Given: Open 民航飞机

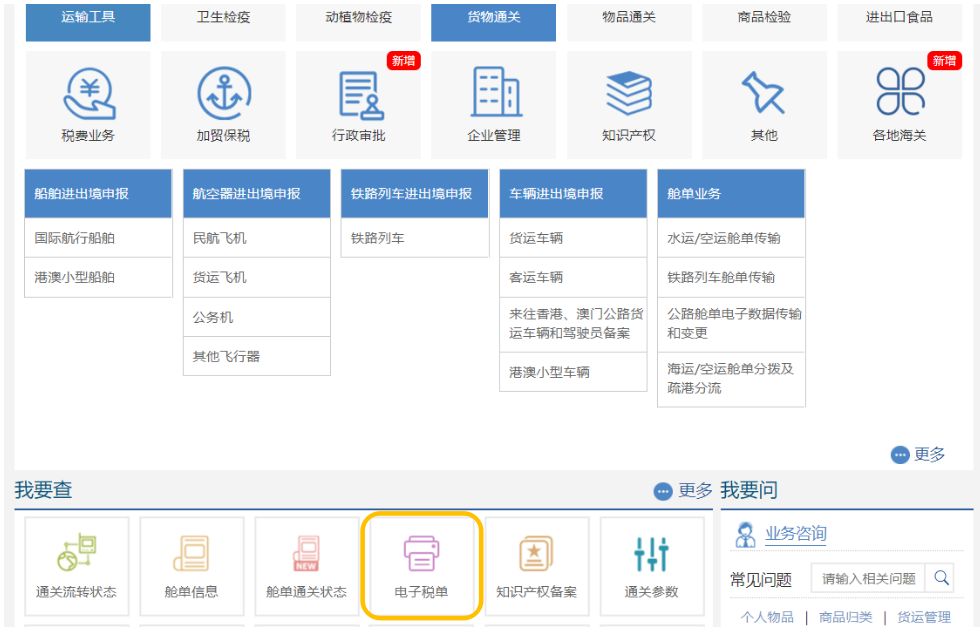Looking at the screenshot, I should point(257,238).
